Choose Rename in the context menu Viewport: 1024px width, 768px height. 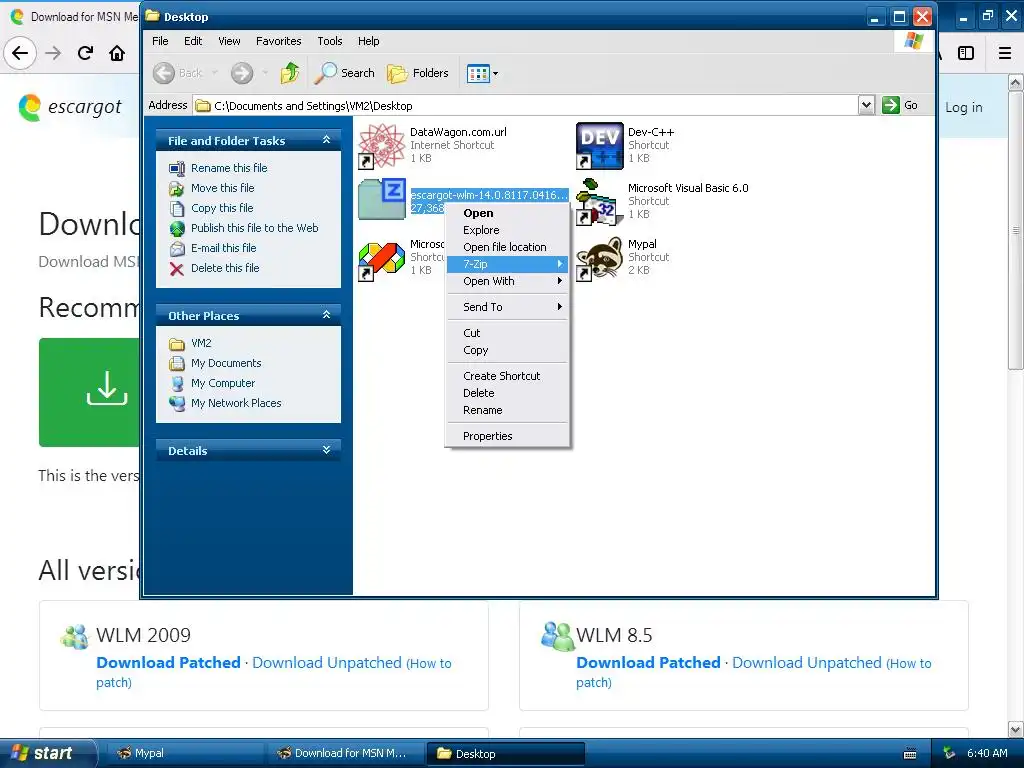[507, 410]
